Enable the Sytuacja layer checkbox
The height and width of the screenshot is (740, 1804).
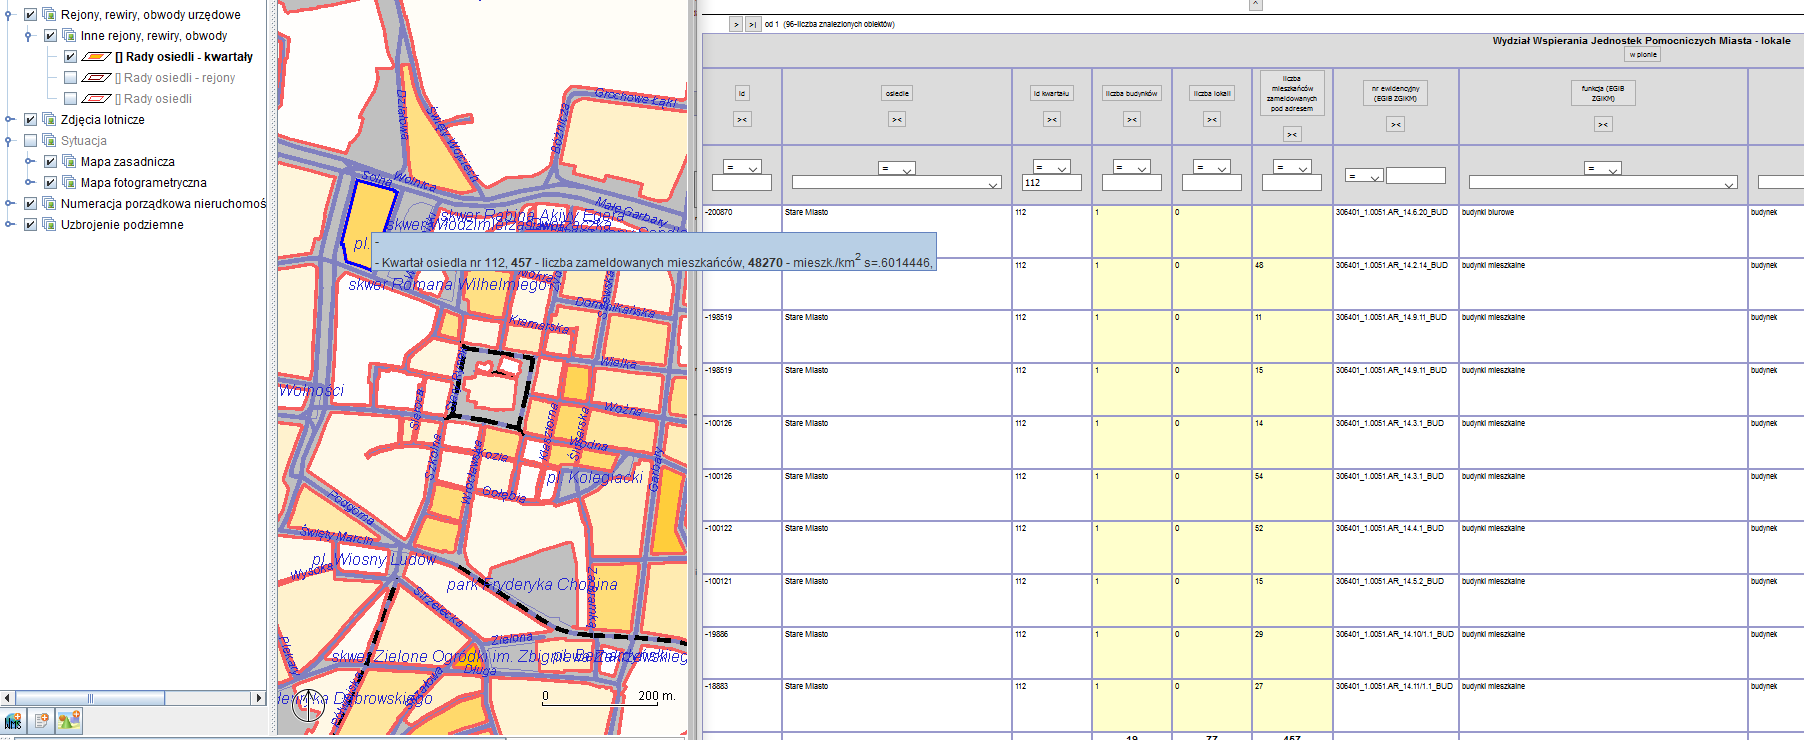click(30, 141)
